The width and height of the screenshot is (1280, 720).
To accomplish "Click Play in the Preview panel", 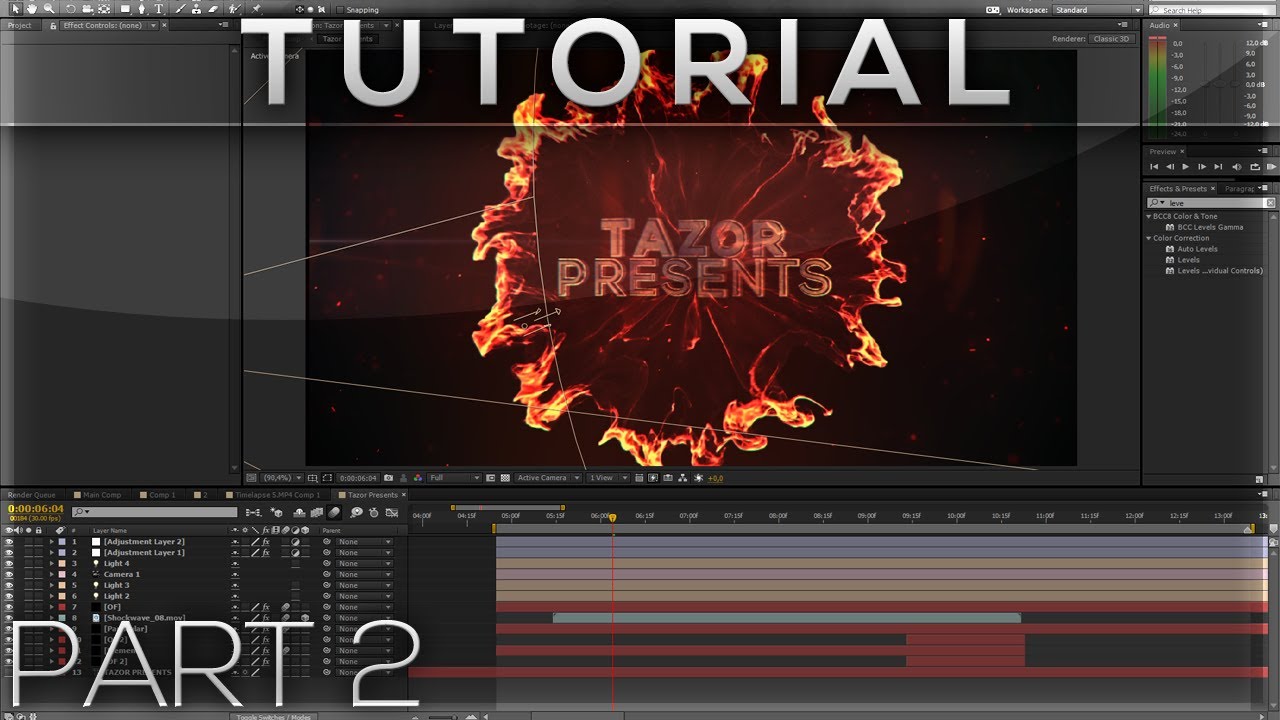I will 1186,167.
